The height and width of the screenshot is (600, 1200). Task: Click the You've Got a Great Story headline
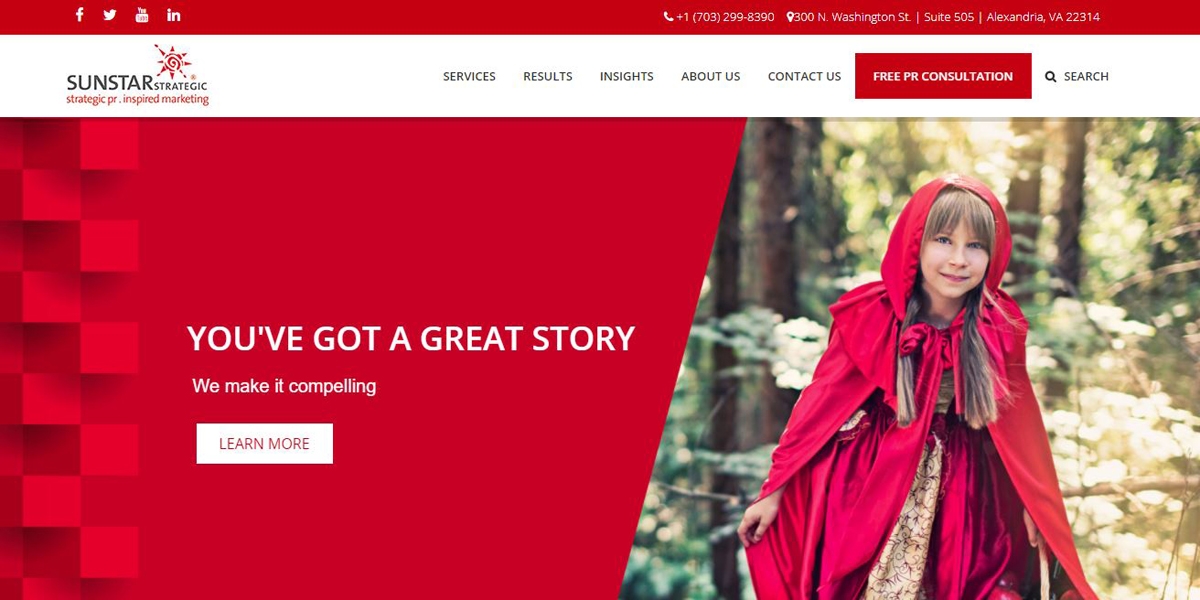click(411, 338)
